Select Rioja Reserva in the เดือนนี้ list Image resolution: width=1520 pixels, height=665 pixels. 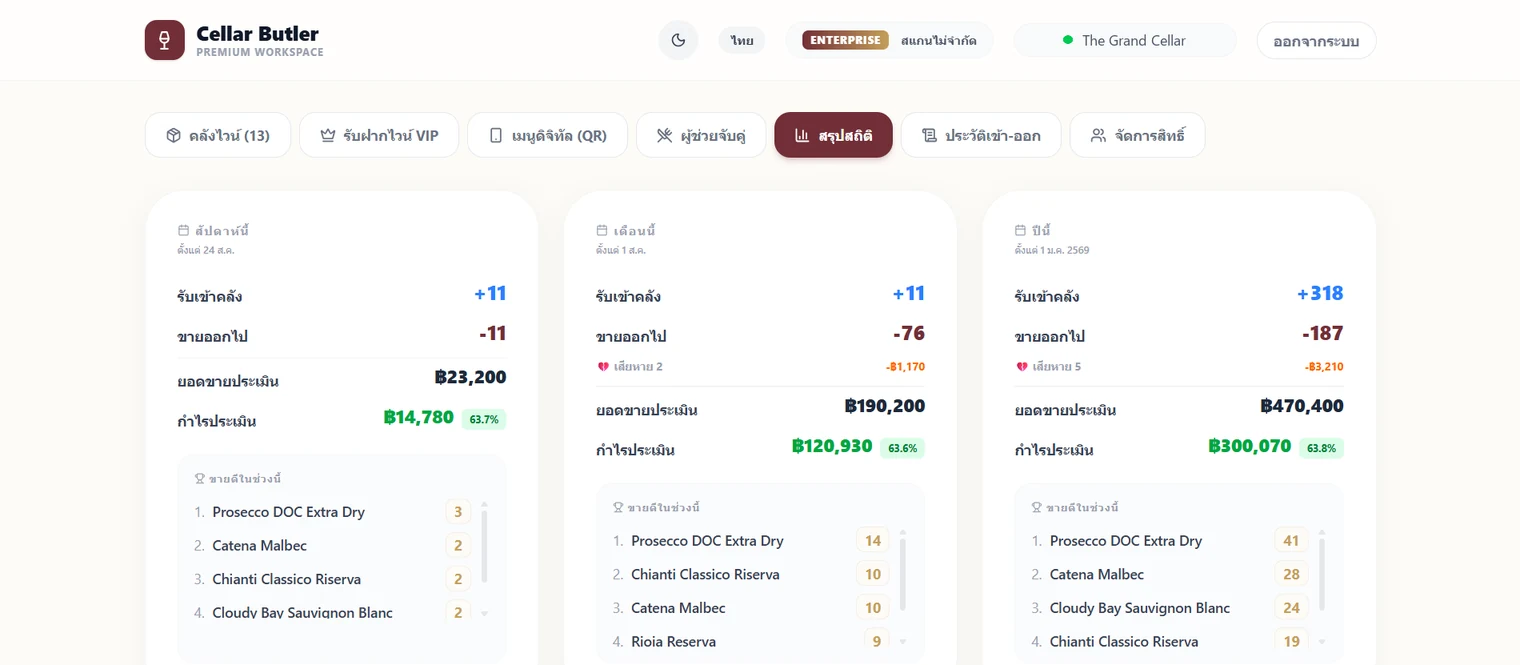[x=673, y=642]
